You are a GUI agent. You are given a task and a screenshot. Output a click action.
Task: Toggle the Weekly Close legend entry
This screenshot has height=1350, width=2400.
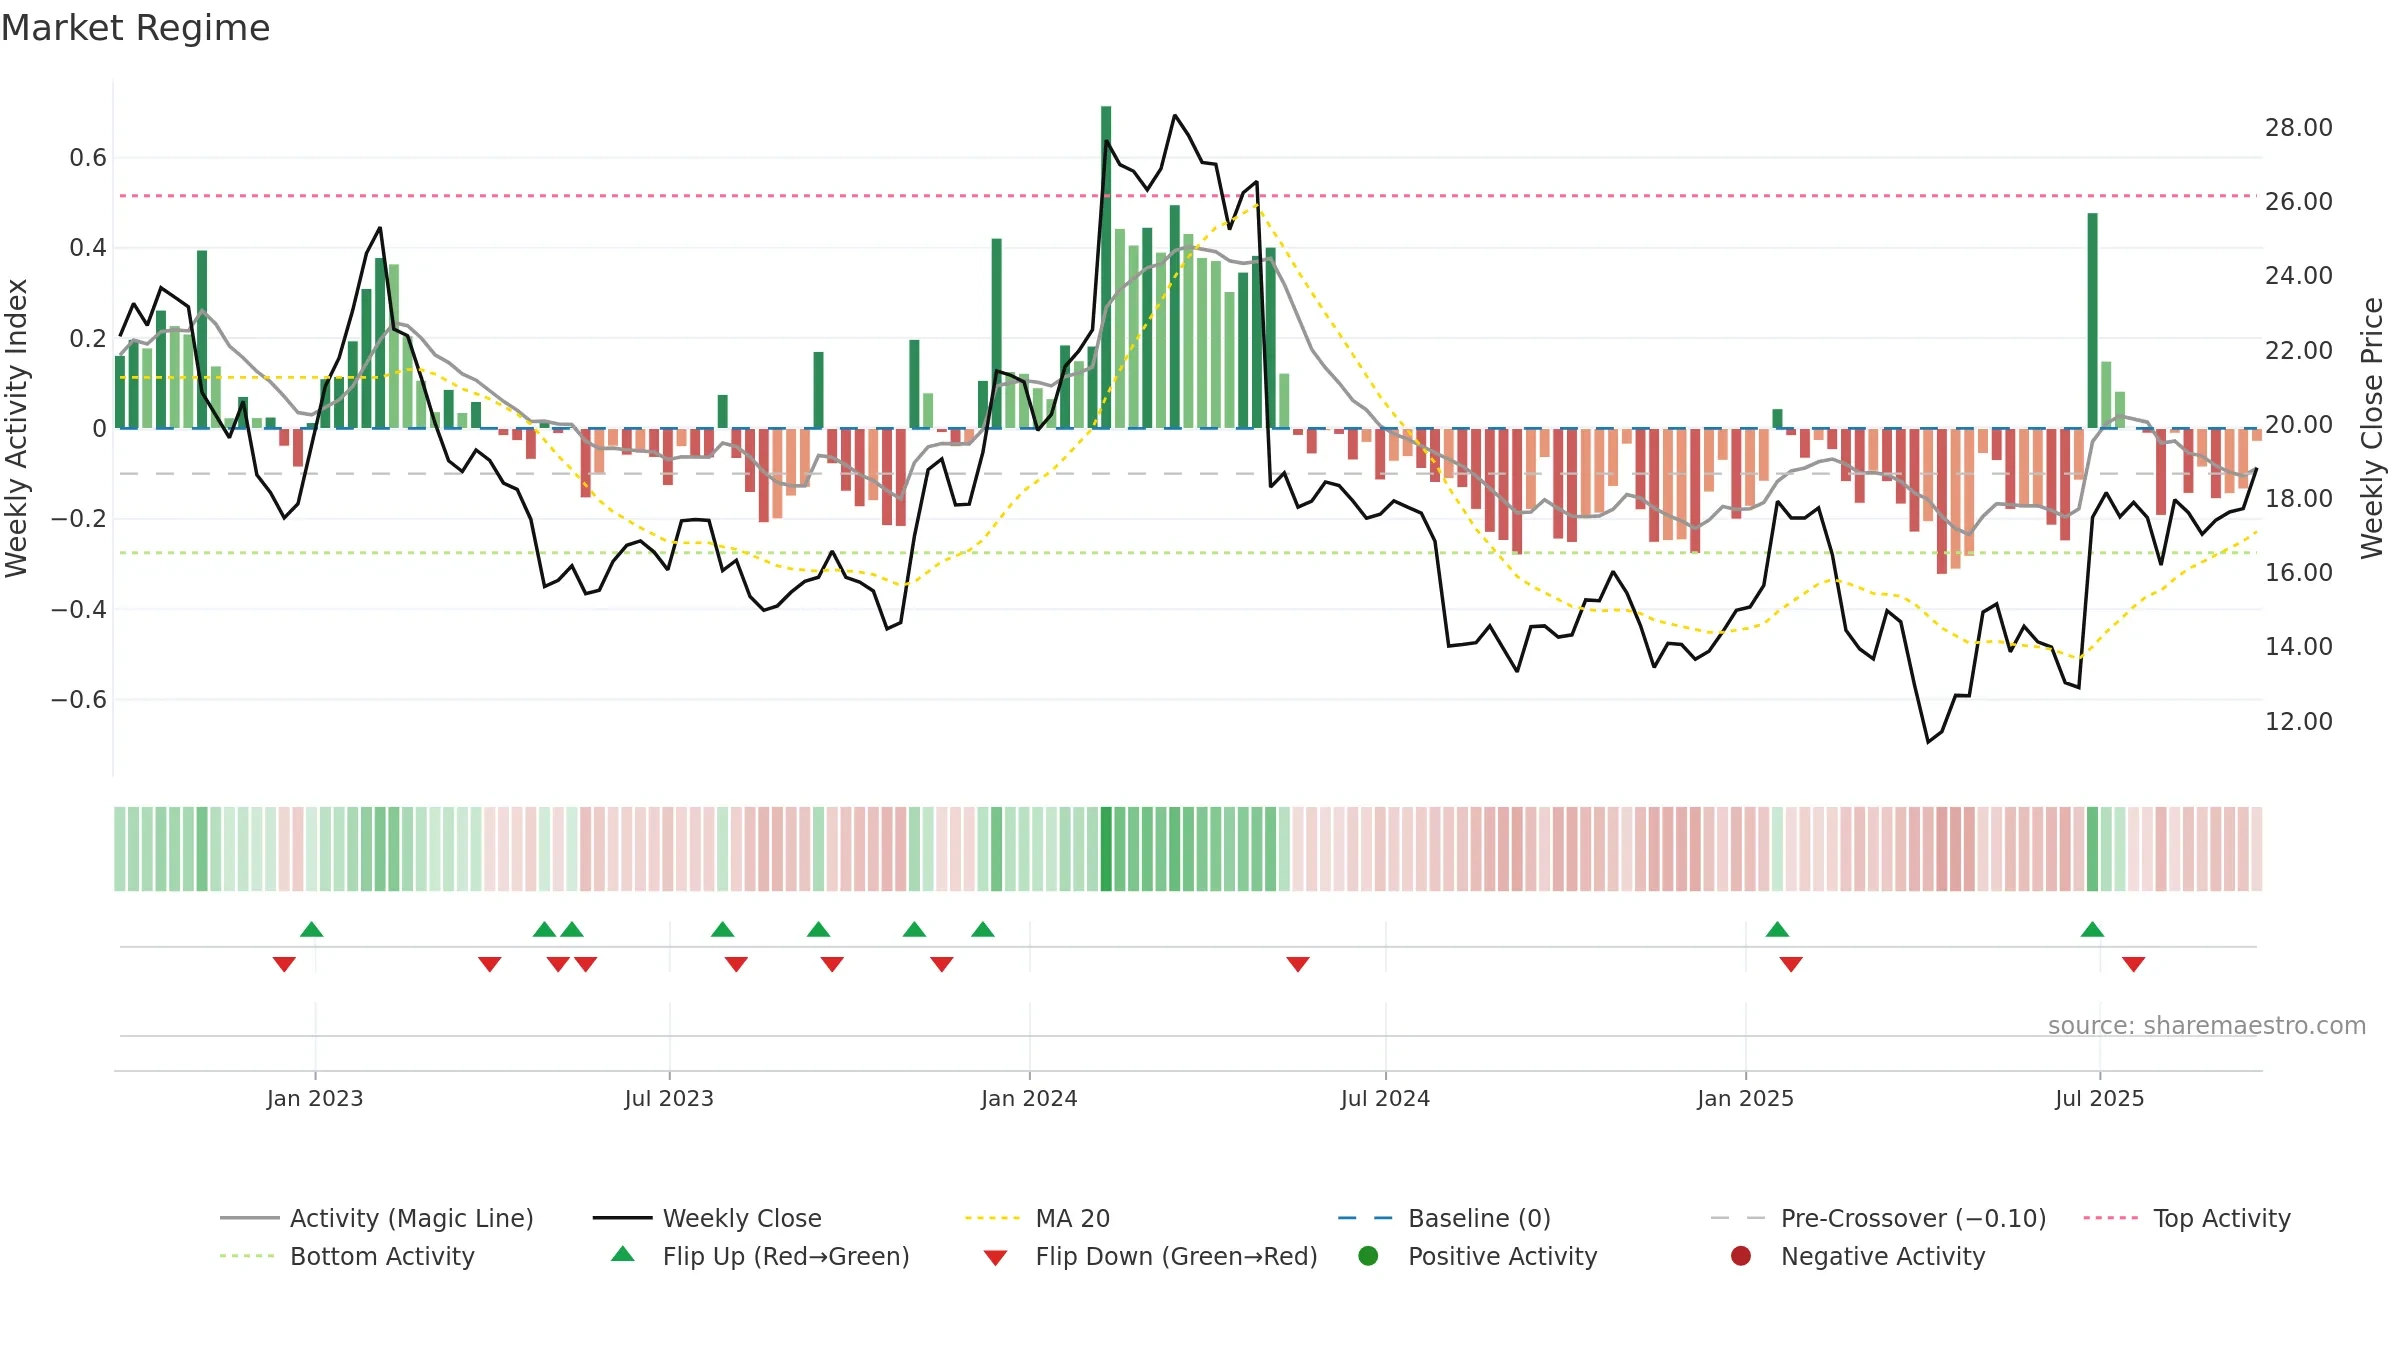pyautogui.click(x=707, y=1218)
